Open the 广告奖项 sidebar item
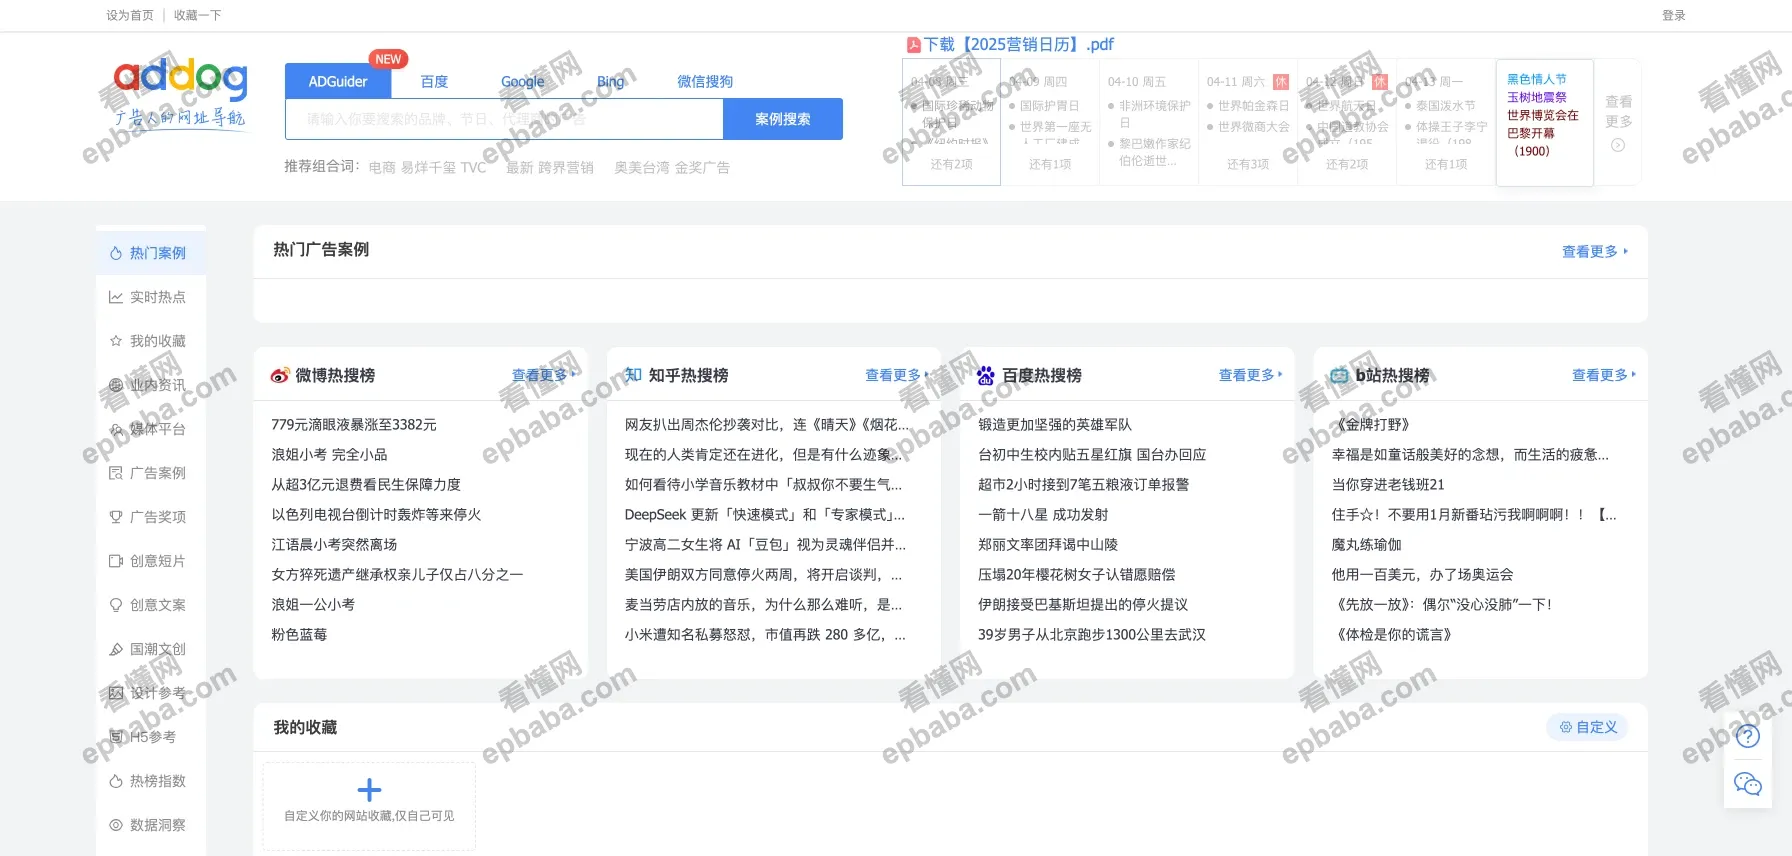The width and height of the screenshot is (1792, 856). (x=151, y=517)
